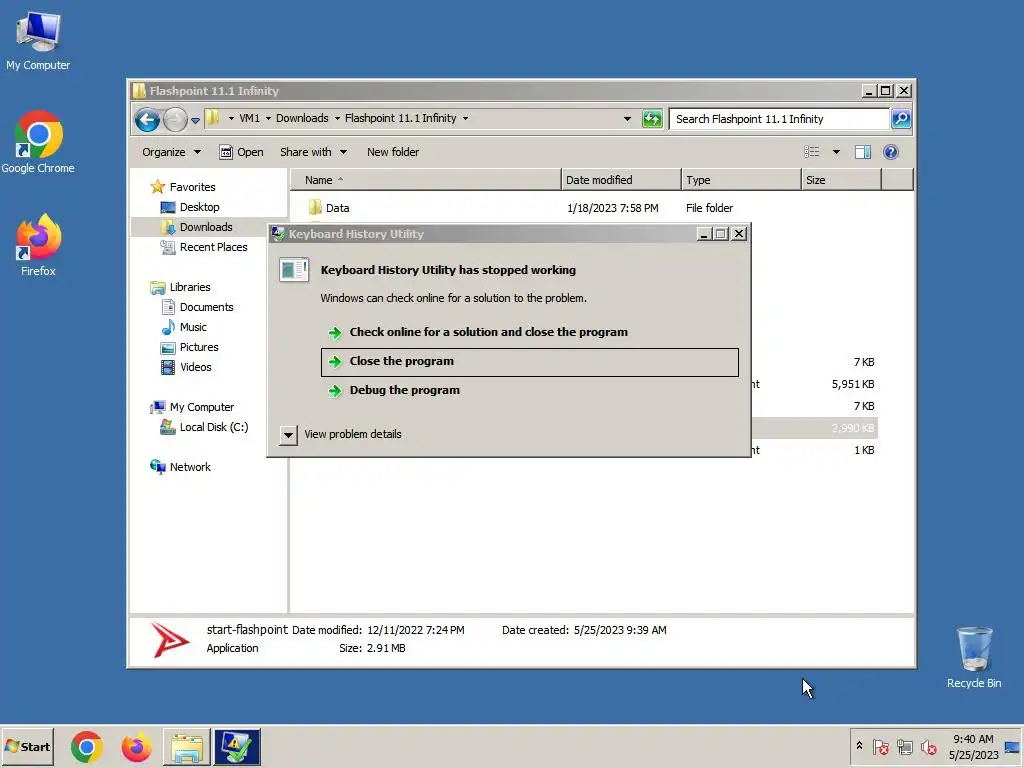The width and height of the screenshot is (1024, 768).
Task: Expand dropdown arrow after Flashpoint 11.1 Infinity breadcrumb
Action: click(x=466, y=119)
